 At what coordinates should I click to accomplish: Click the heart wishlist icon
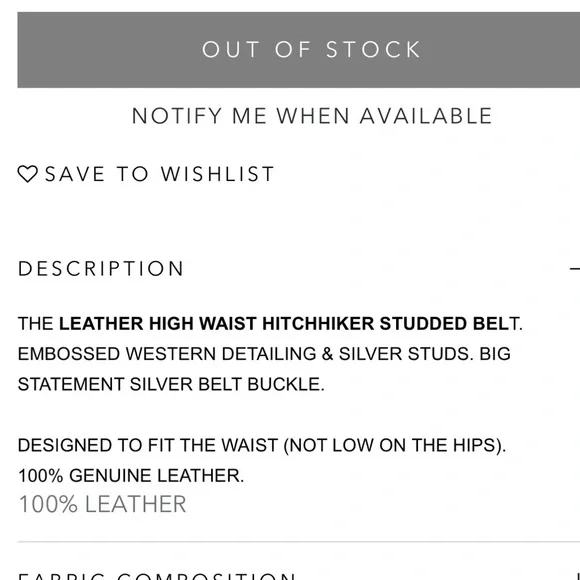[27, 174]
